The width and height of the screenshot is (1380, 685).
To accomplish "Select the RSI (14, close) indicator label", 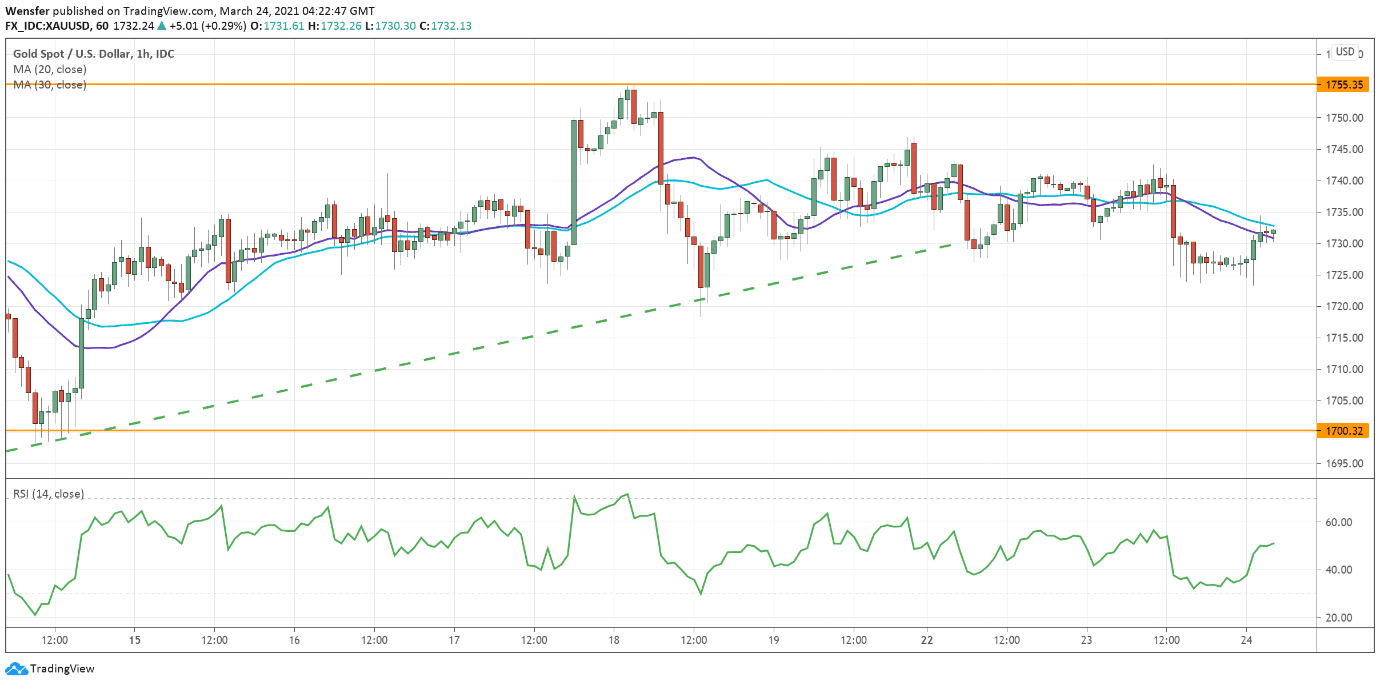I will pyautogui.click(x=48, y=494).
